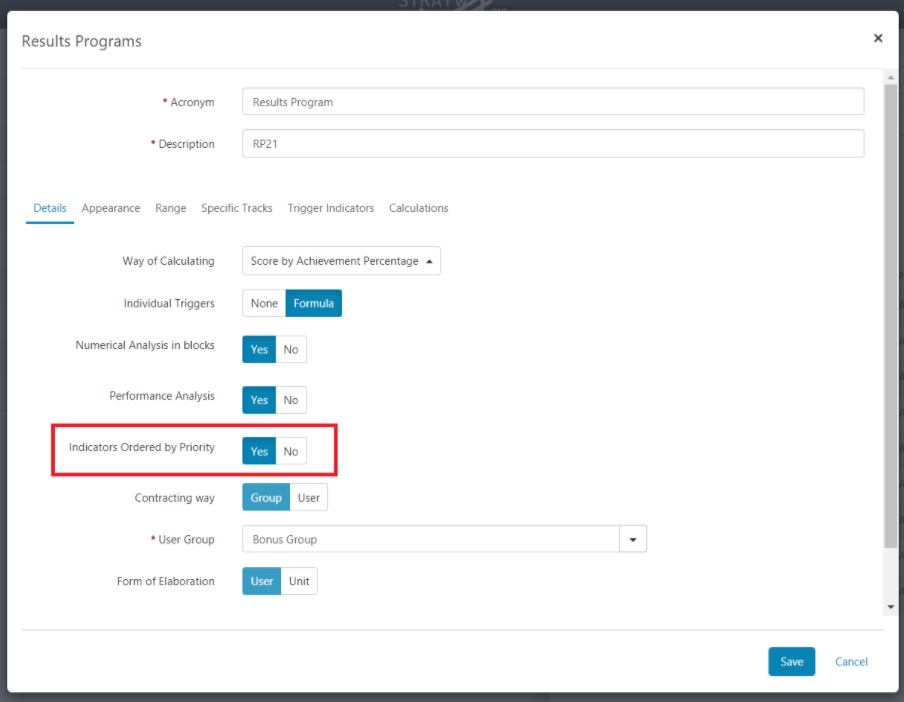Select No for Indicators Ordered by Priority
The width and height of the screenshot is (904, 702).
pos(291,451)
